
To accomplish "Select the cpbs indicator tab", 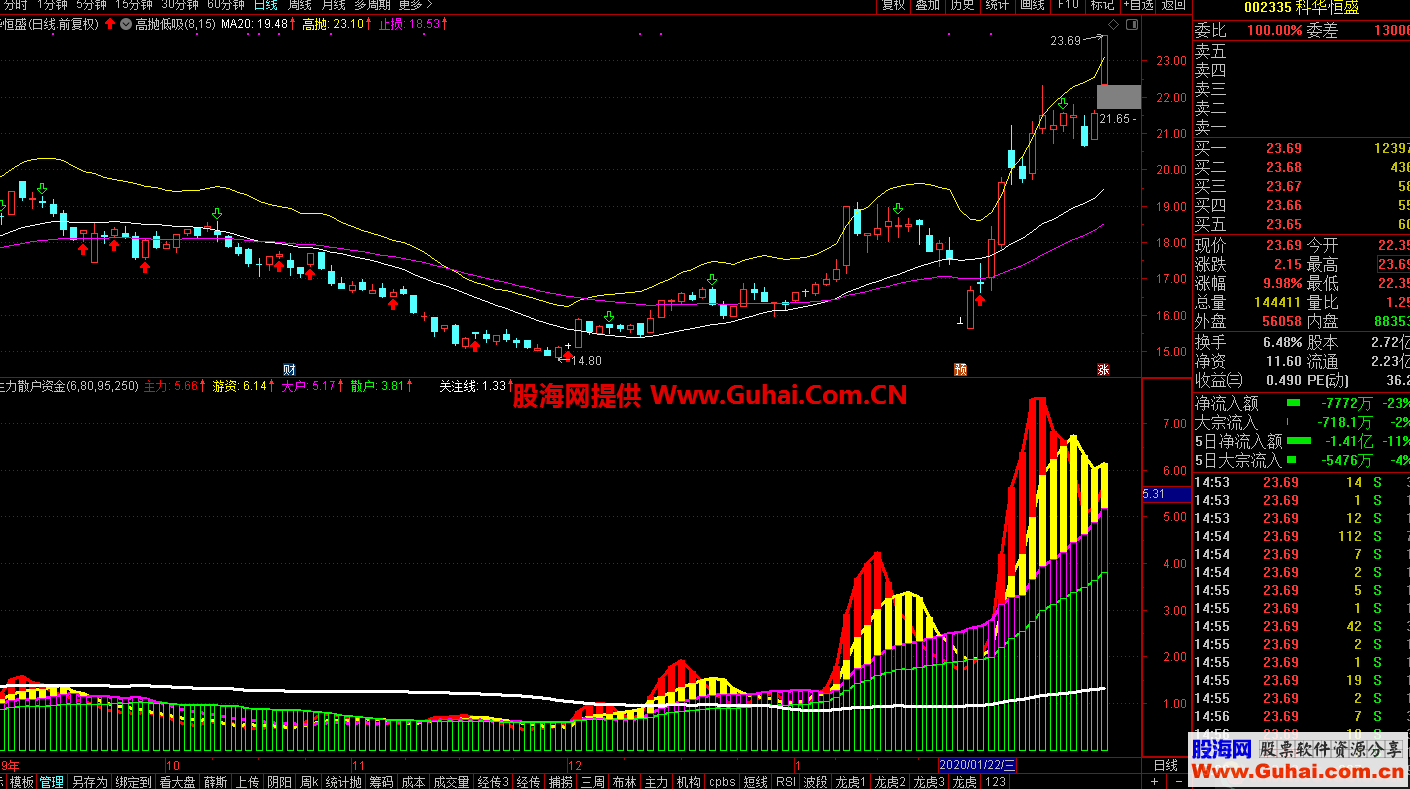I will 722,782.
